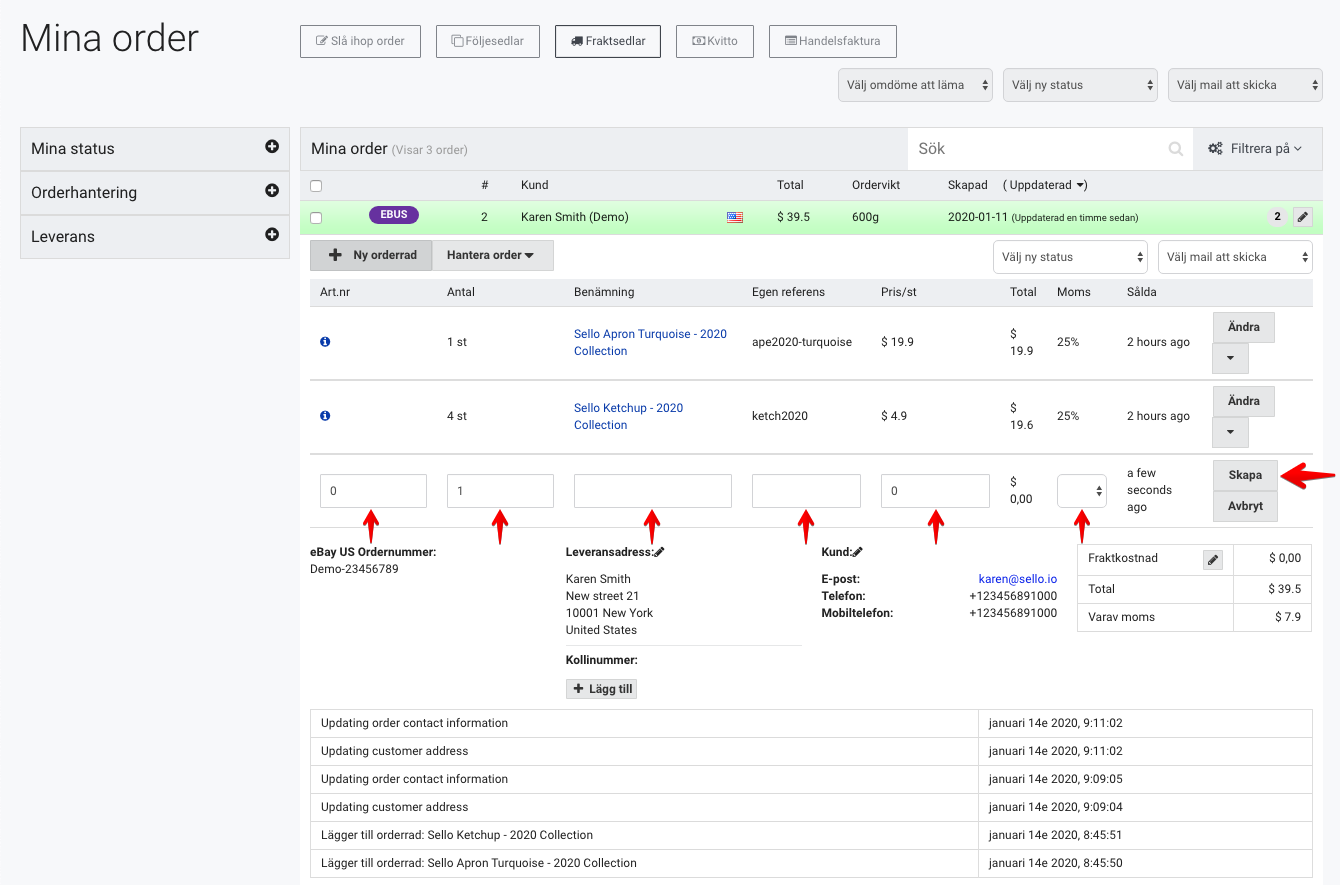
Task: Click Lägg till under Kollinummer
Action: [601, 689]
